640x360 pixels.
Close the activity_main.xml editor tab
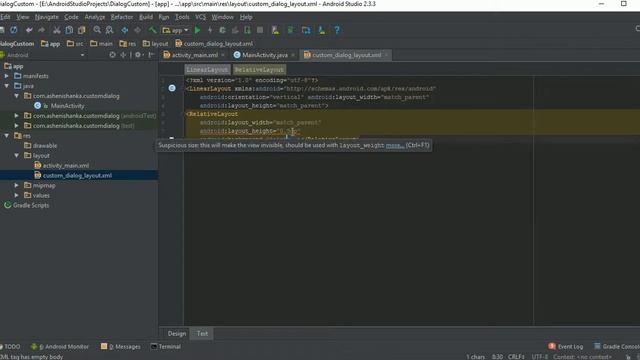point(223,55)
